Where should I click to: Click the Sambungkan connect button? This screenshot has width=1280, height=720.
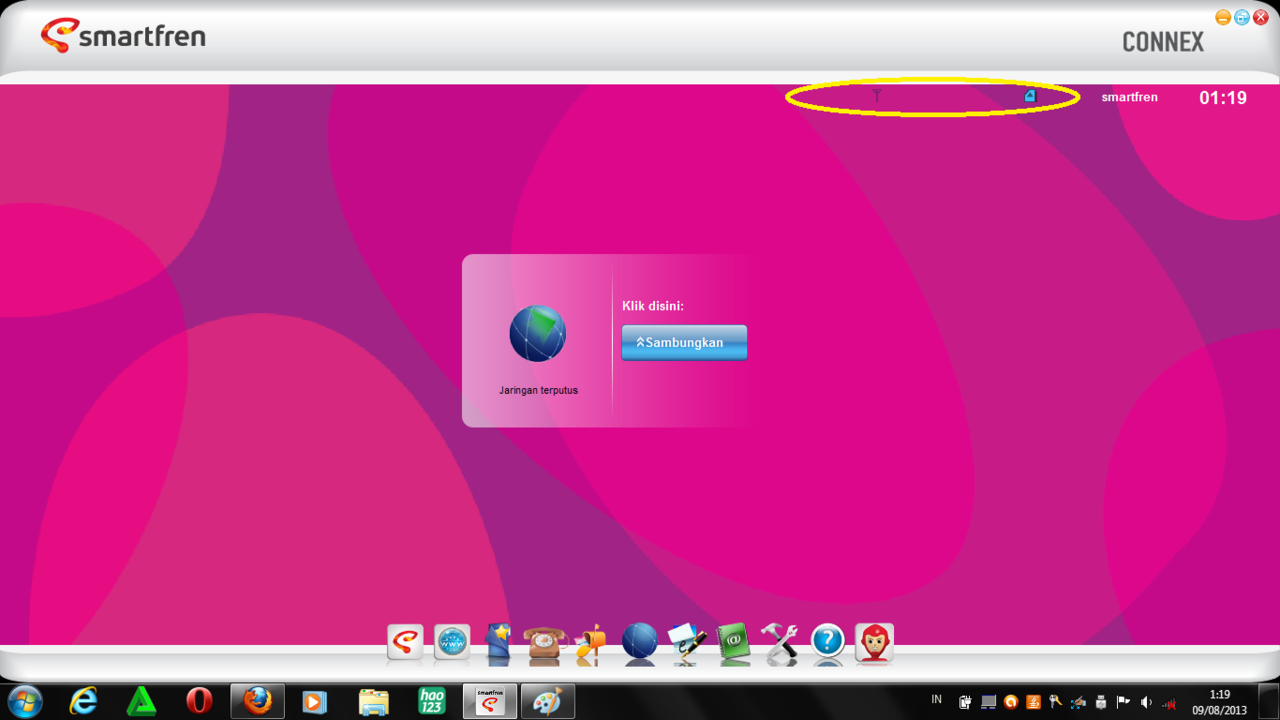click(684, 342)
